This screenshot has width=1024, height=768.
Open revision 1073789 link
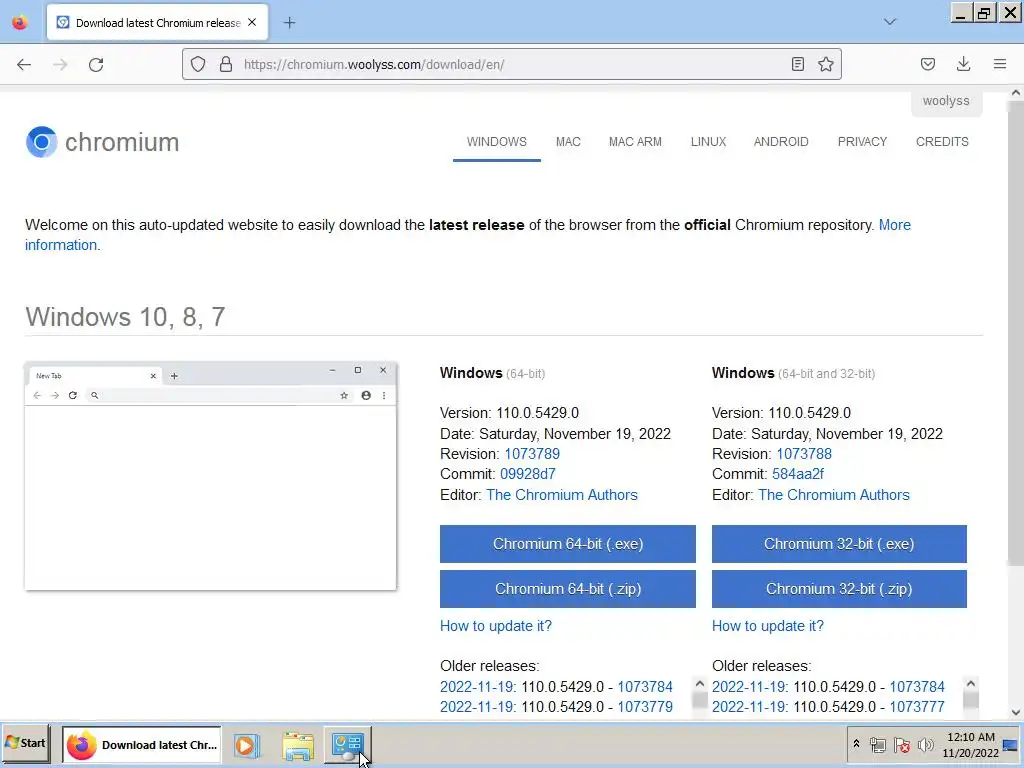pos(532,454)
